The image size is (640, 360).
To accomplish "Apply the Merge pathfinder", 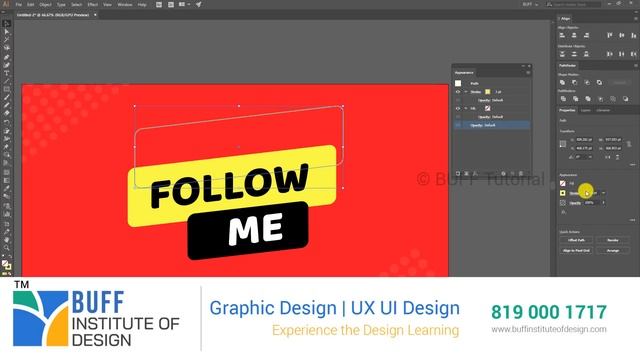I will [x=588, y=99].
